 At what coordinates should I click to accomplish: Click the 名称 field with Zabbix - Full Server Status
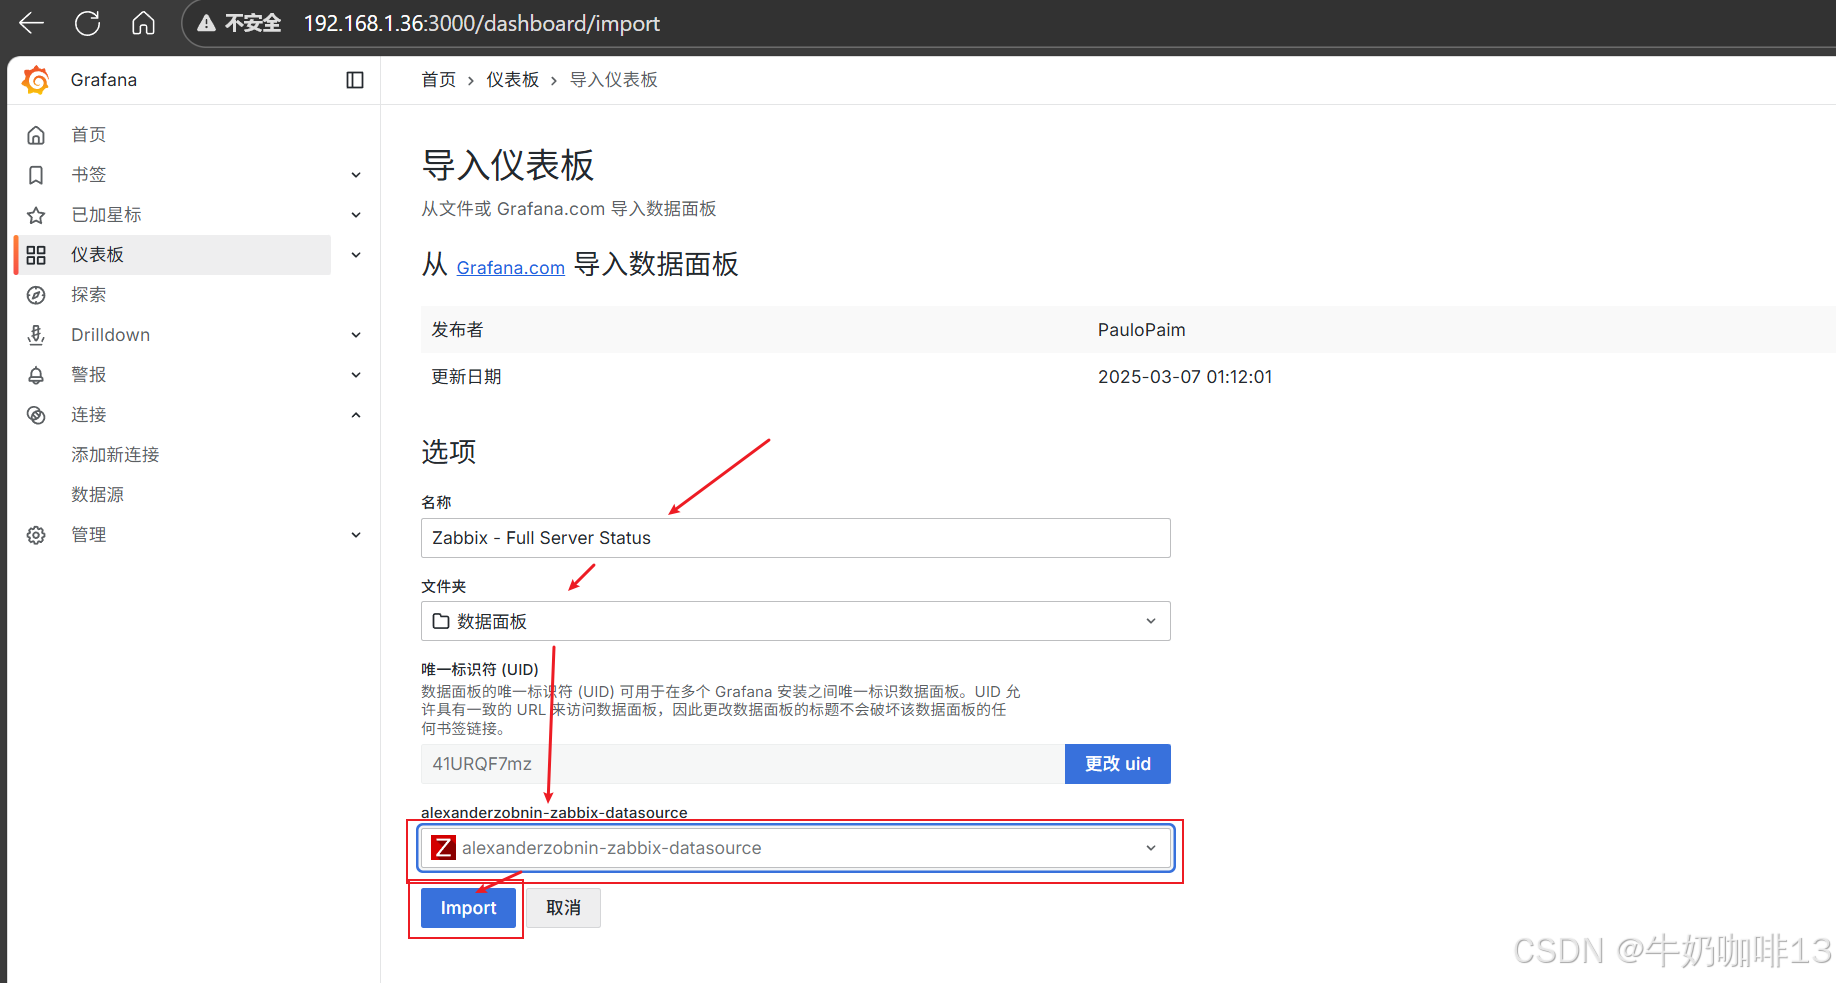[795, 538]
